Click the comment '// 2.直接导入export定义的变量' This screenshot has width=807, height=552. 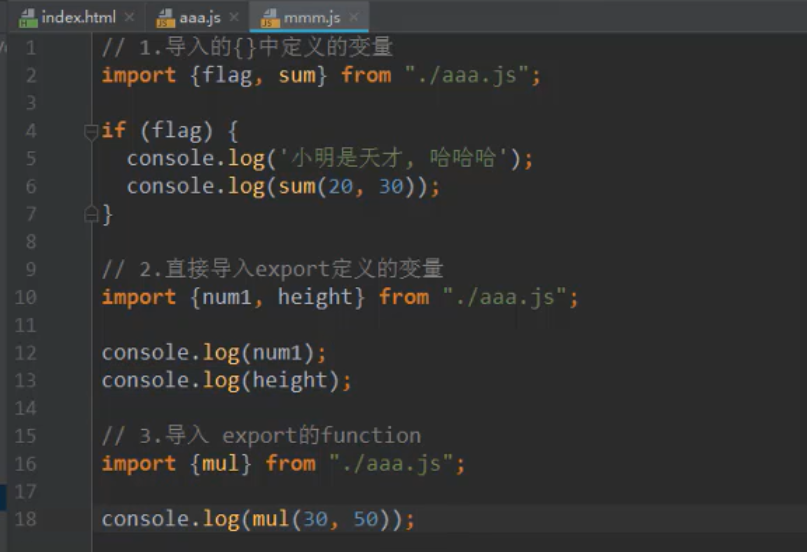coord(273,269)
